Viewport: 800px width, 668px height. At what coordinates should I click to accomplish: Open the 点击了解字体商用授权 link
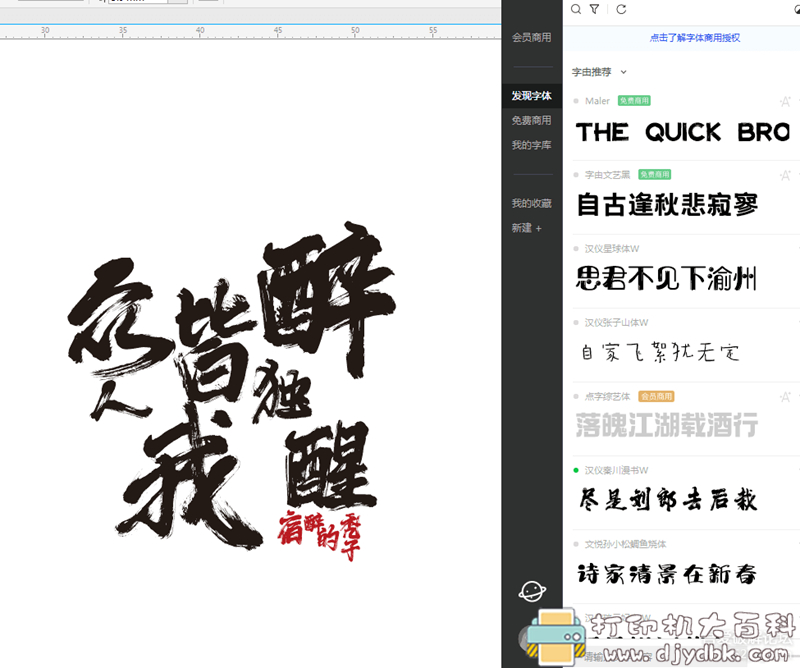(x=695, y=38)
